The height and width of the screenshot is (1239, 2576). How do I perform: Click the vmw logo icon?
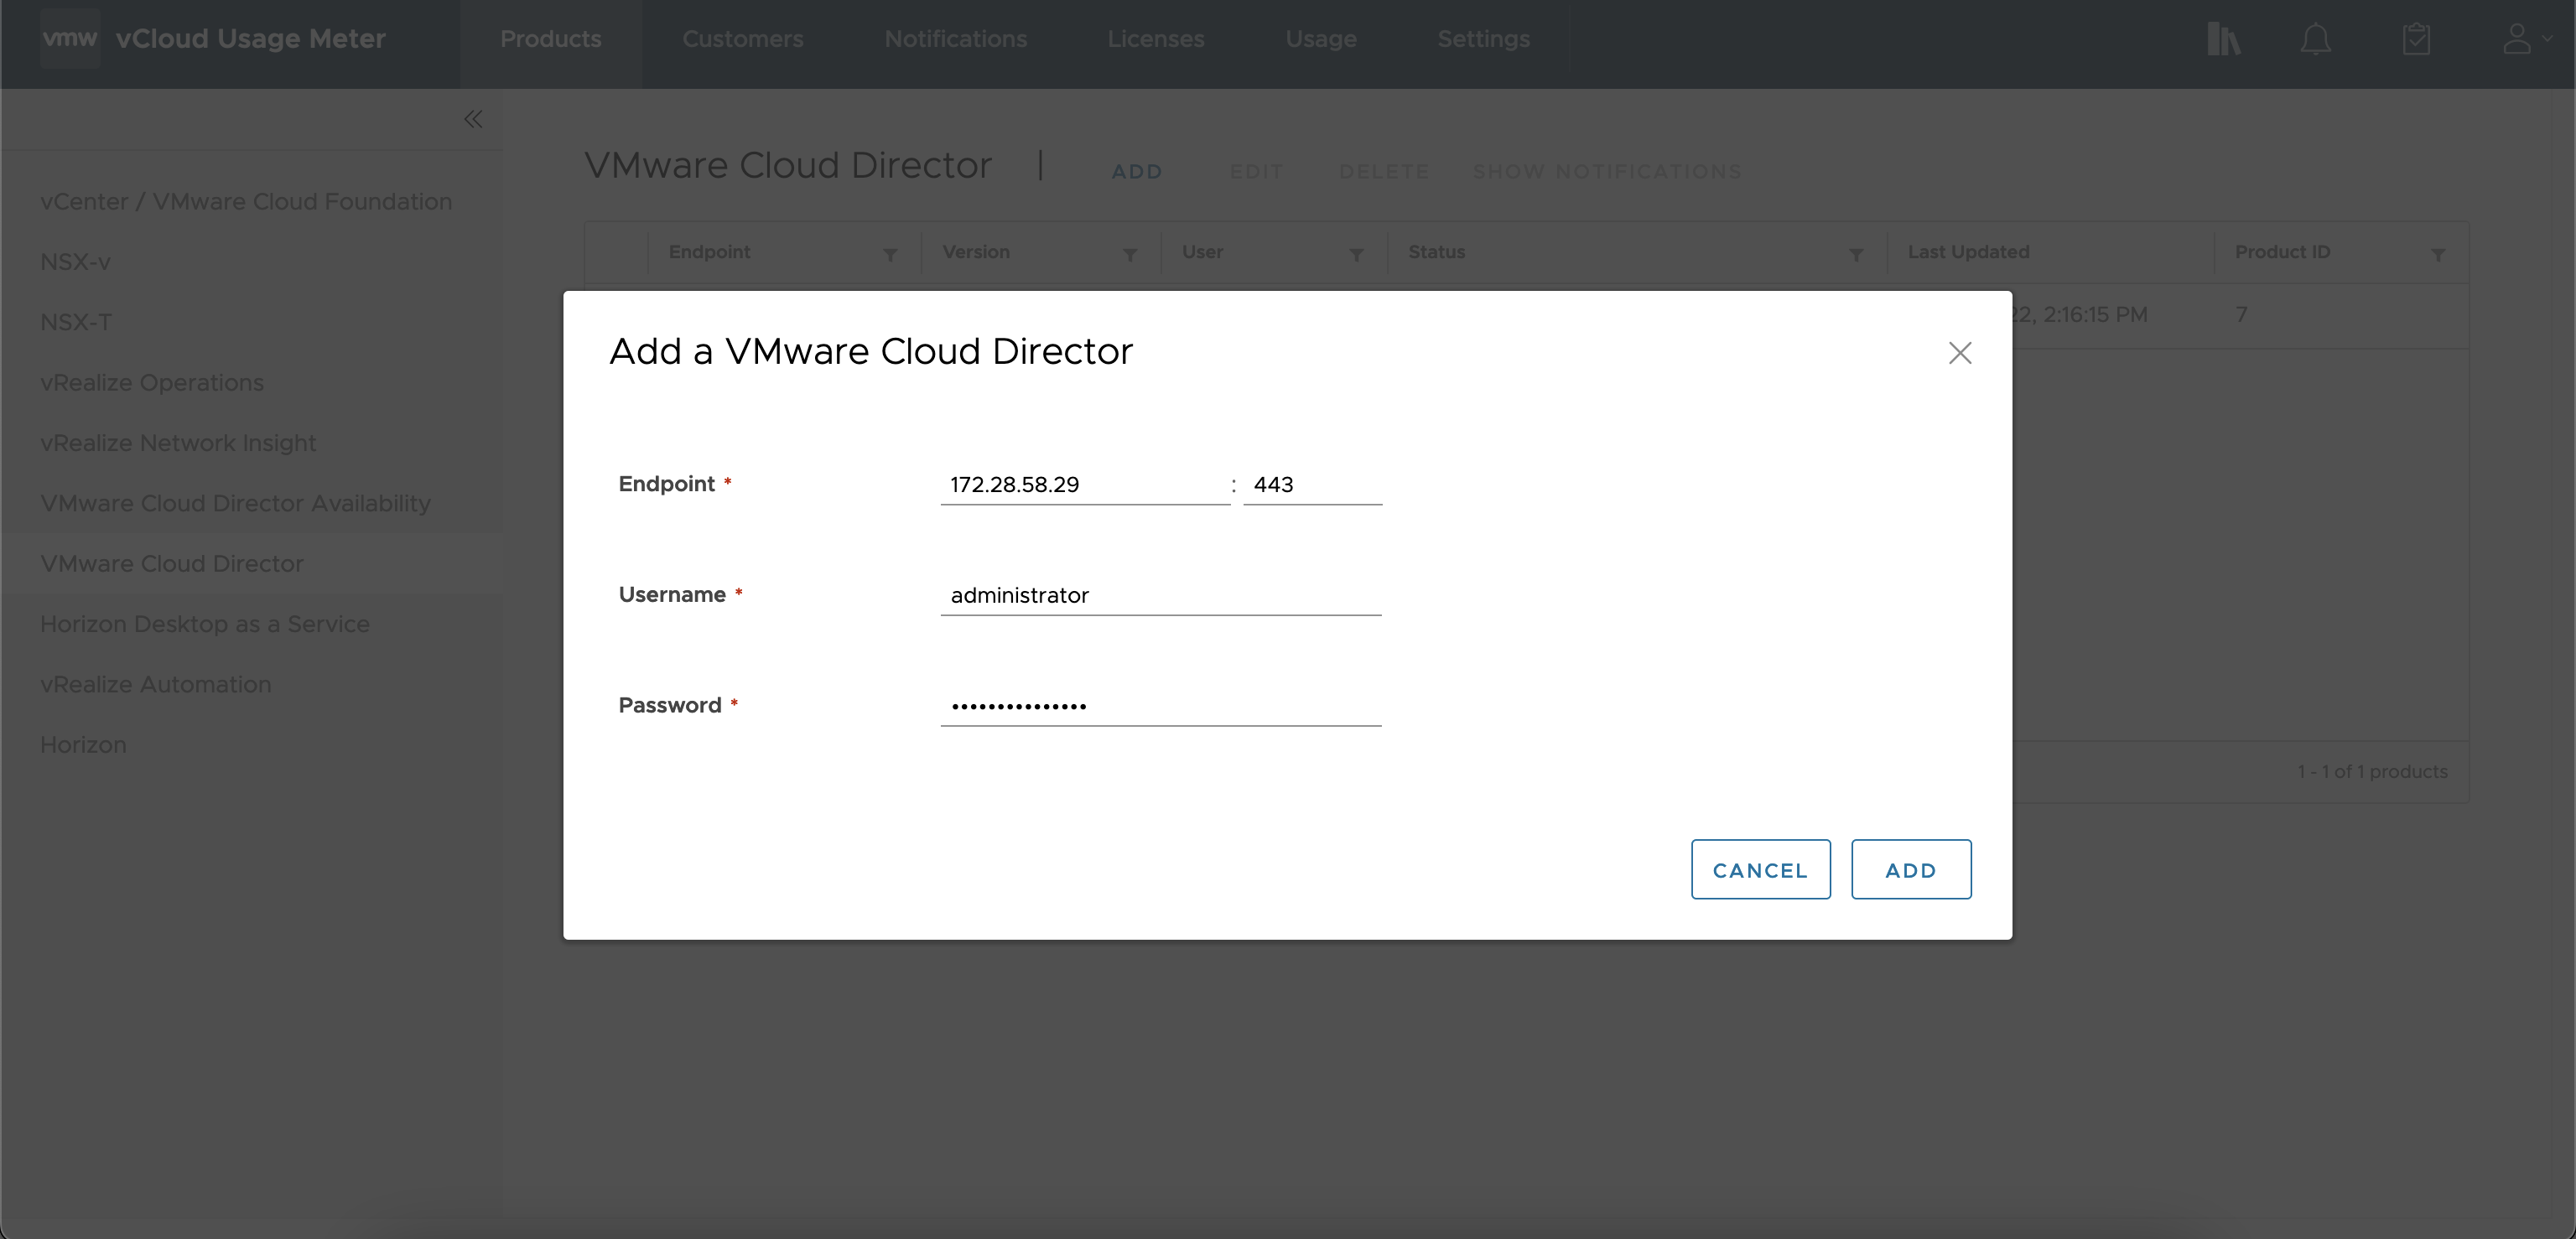[x=69, y=38]
